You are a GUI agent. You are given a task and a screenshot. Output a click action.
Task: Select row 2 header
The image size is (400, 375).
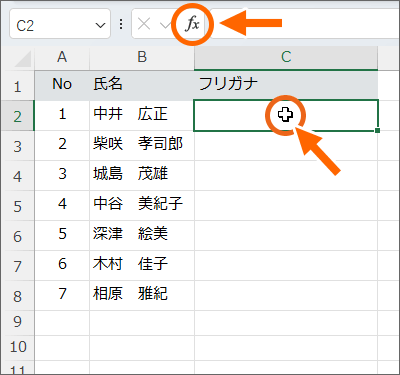17,116
